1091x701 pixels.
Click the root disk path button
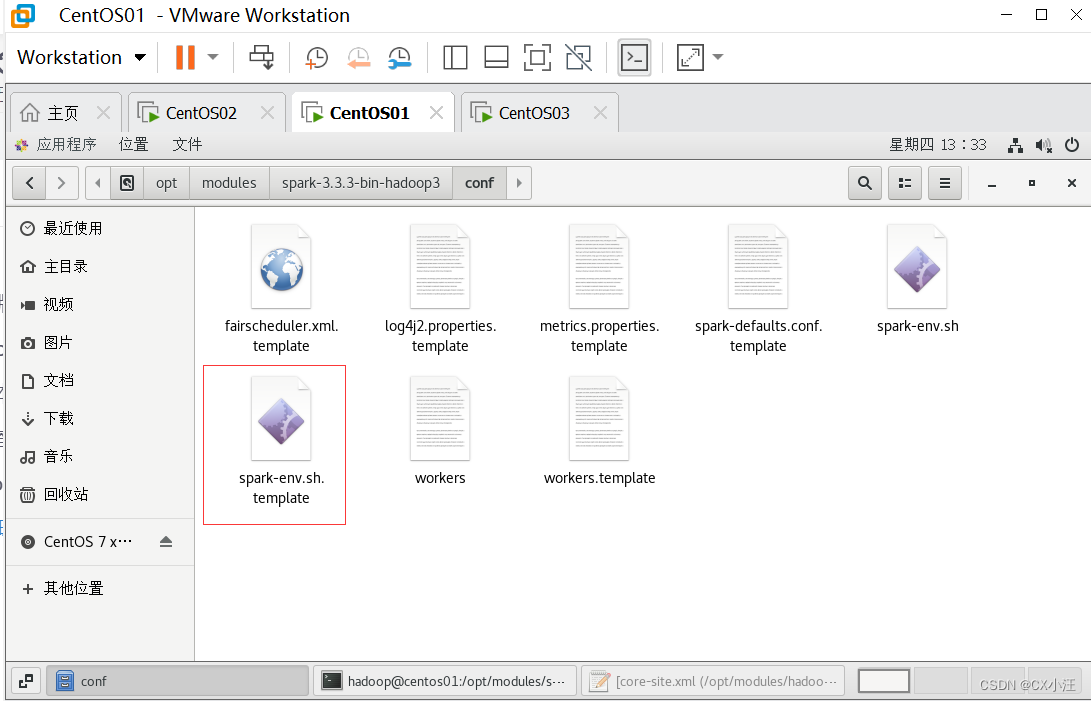(x=127, y=183)
